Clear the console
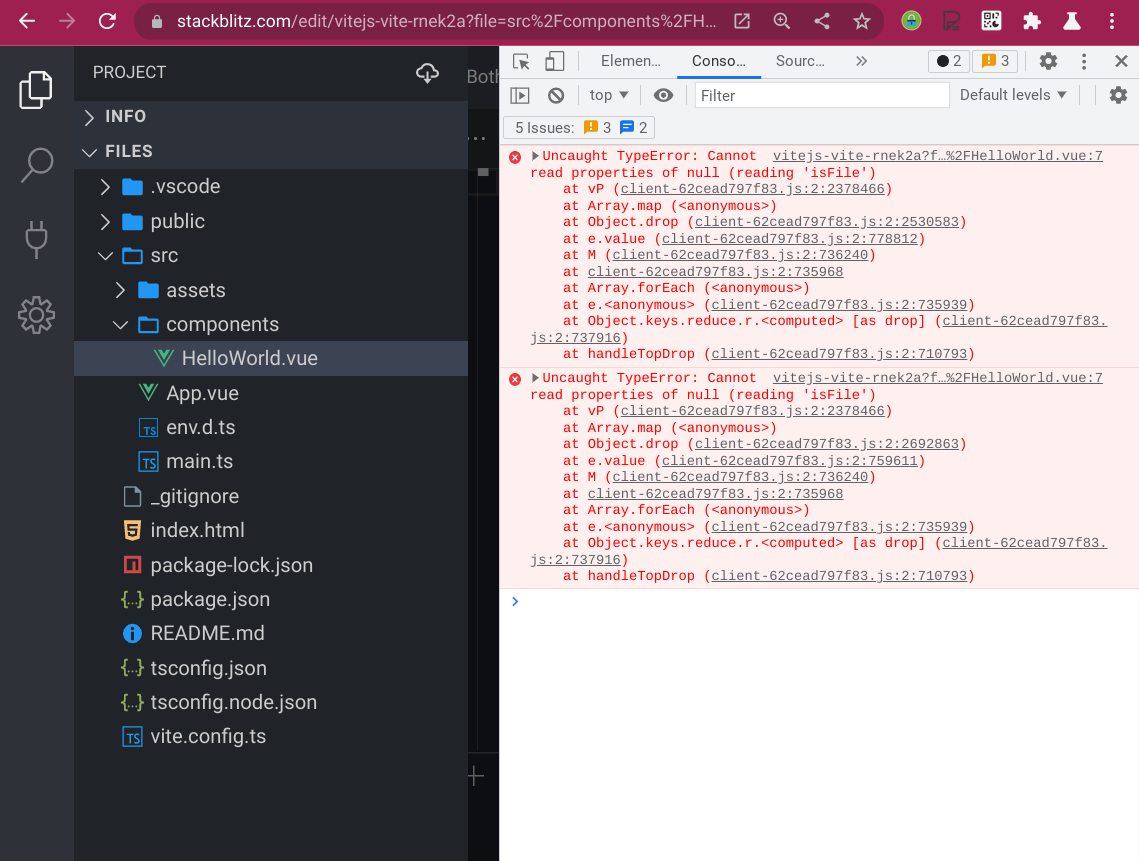The height and width of the screenshot is (861, 1139). click(556, 95)
